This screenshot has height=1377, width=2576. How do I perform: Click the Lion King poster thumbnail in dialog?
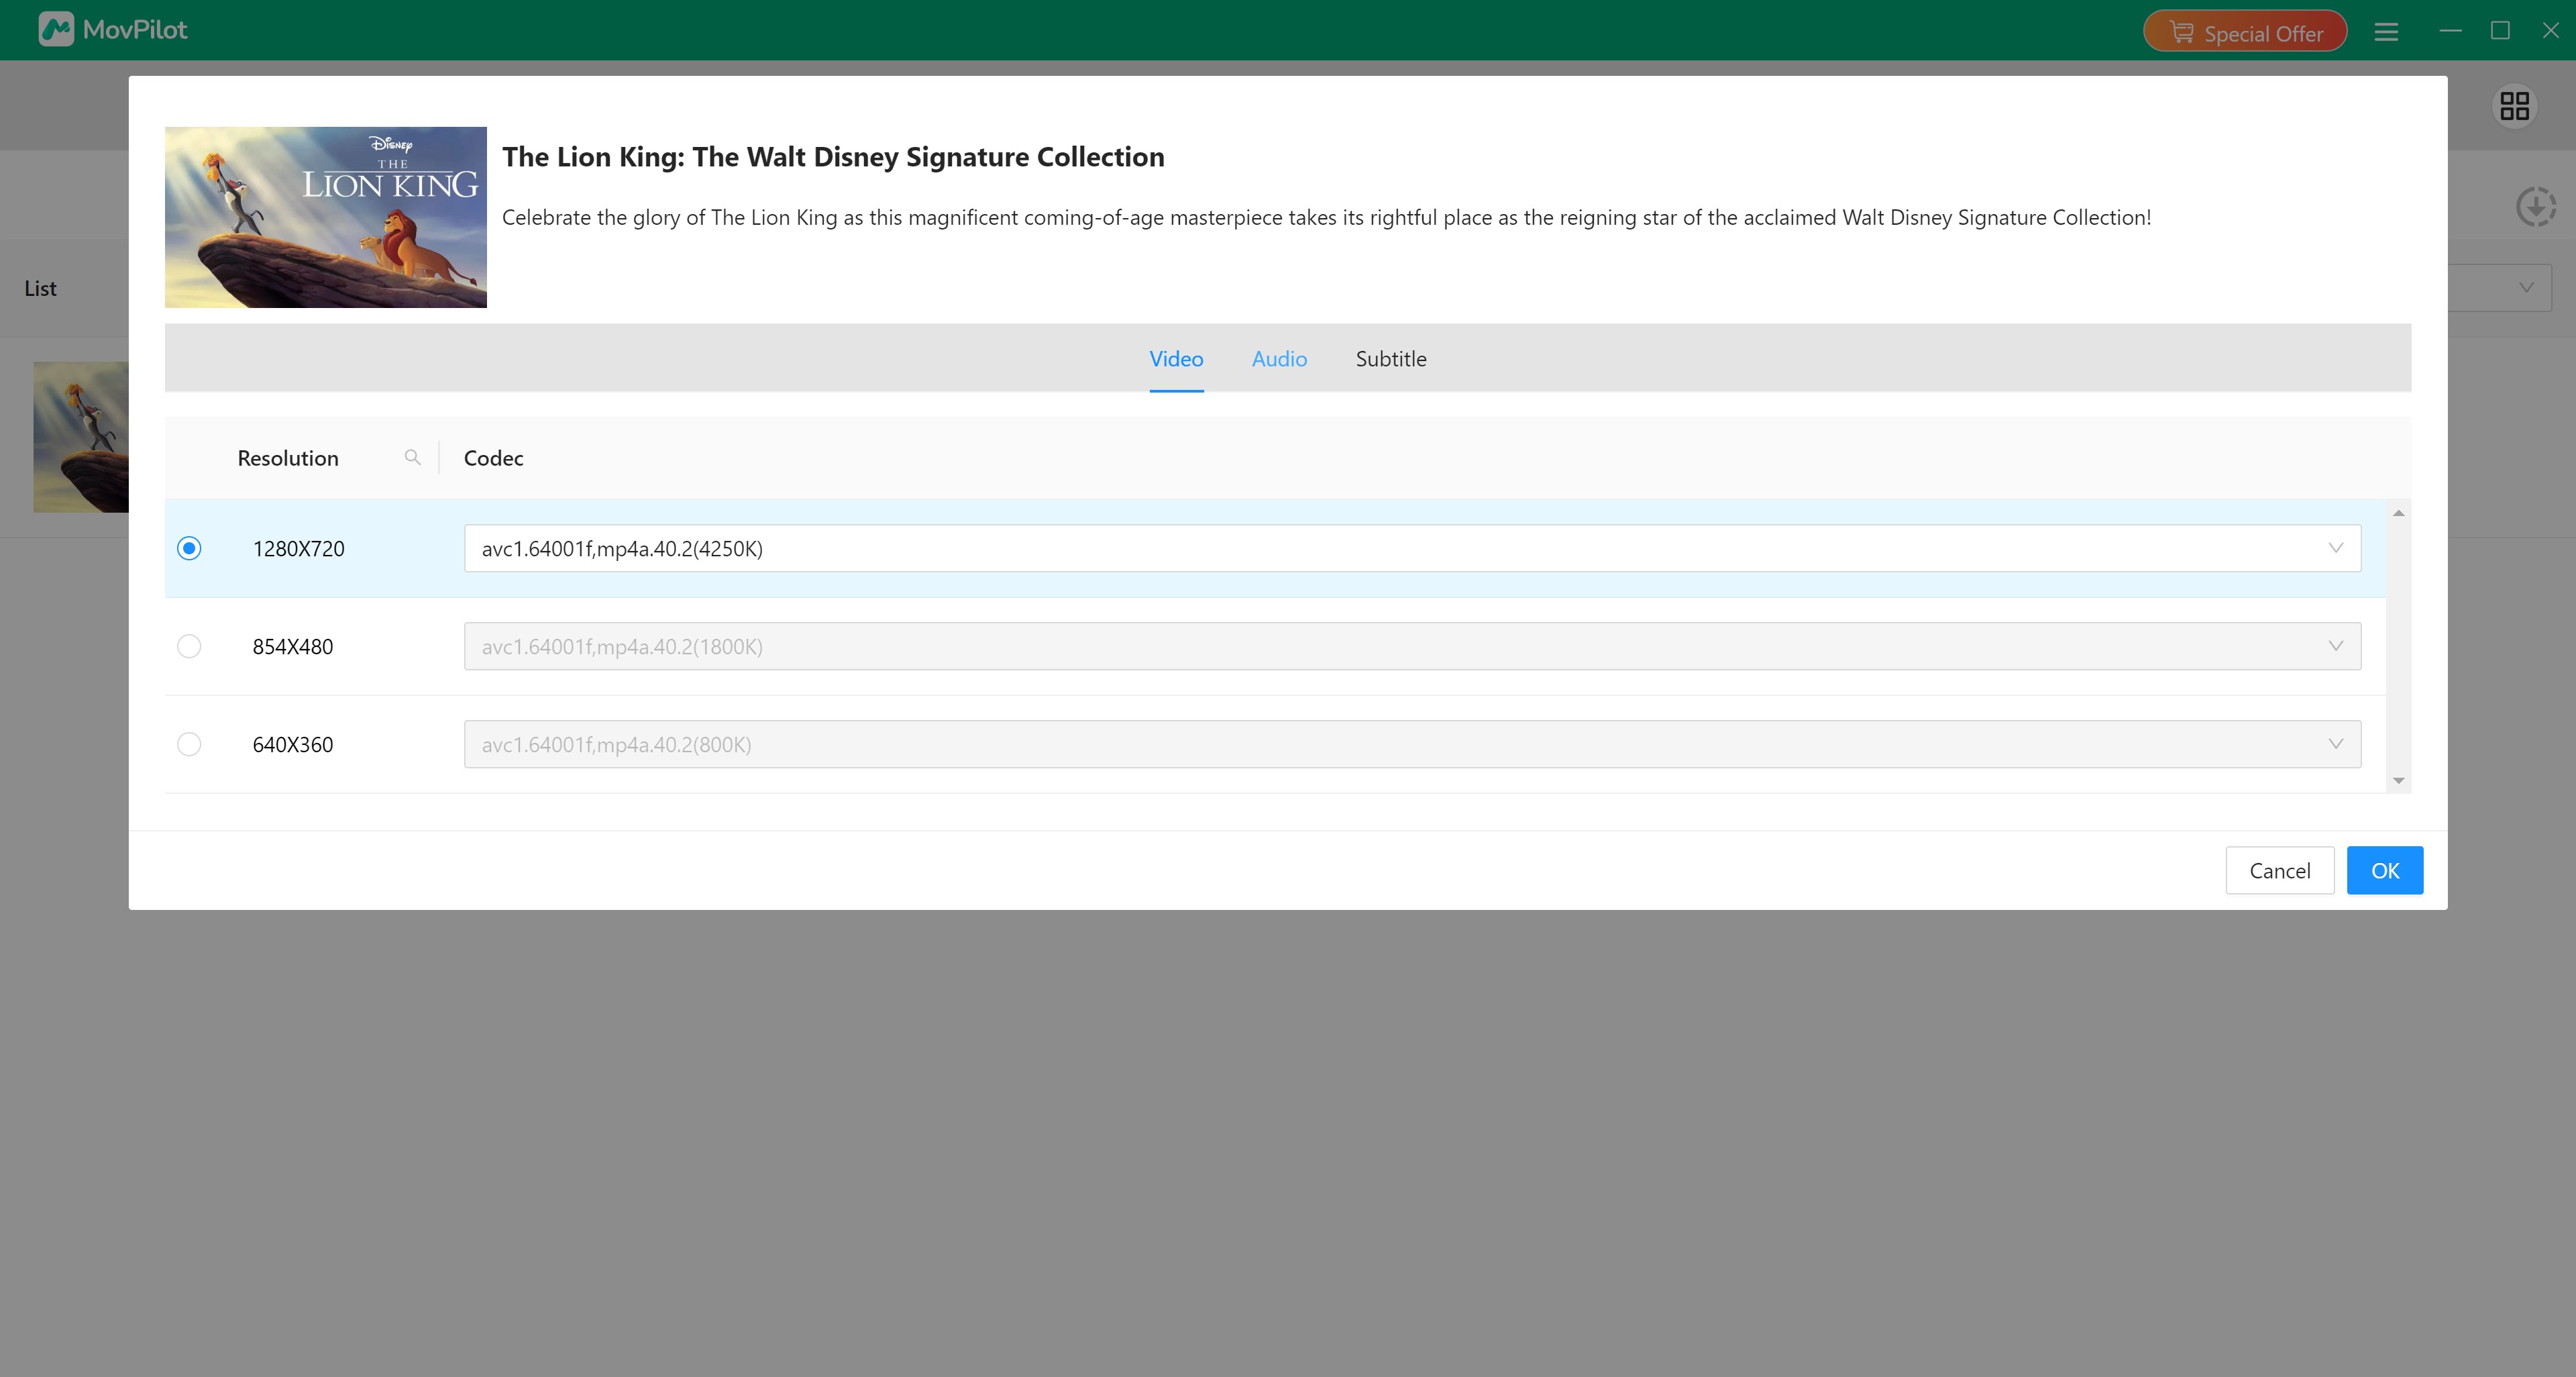326,217
